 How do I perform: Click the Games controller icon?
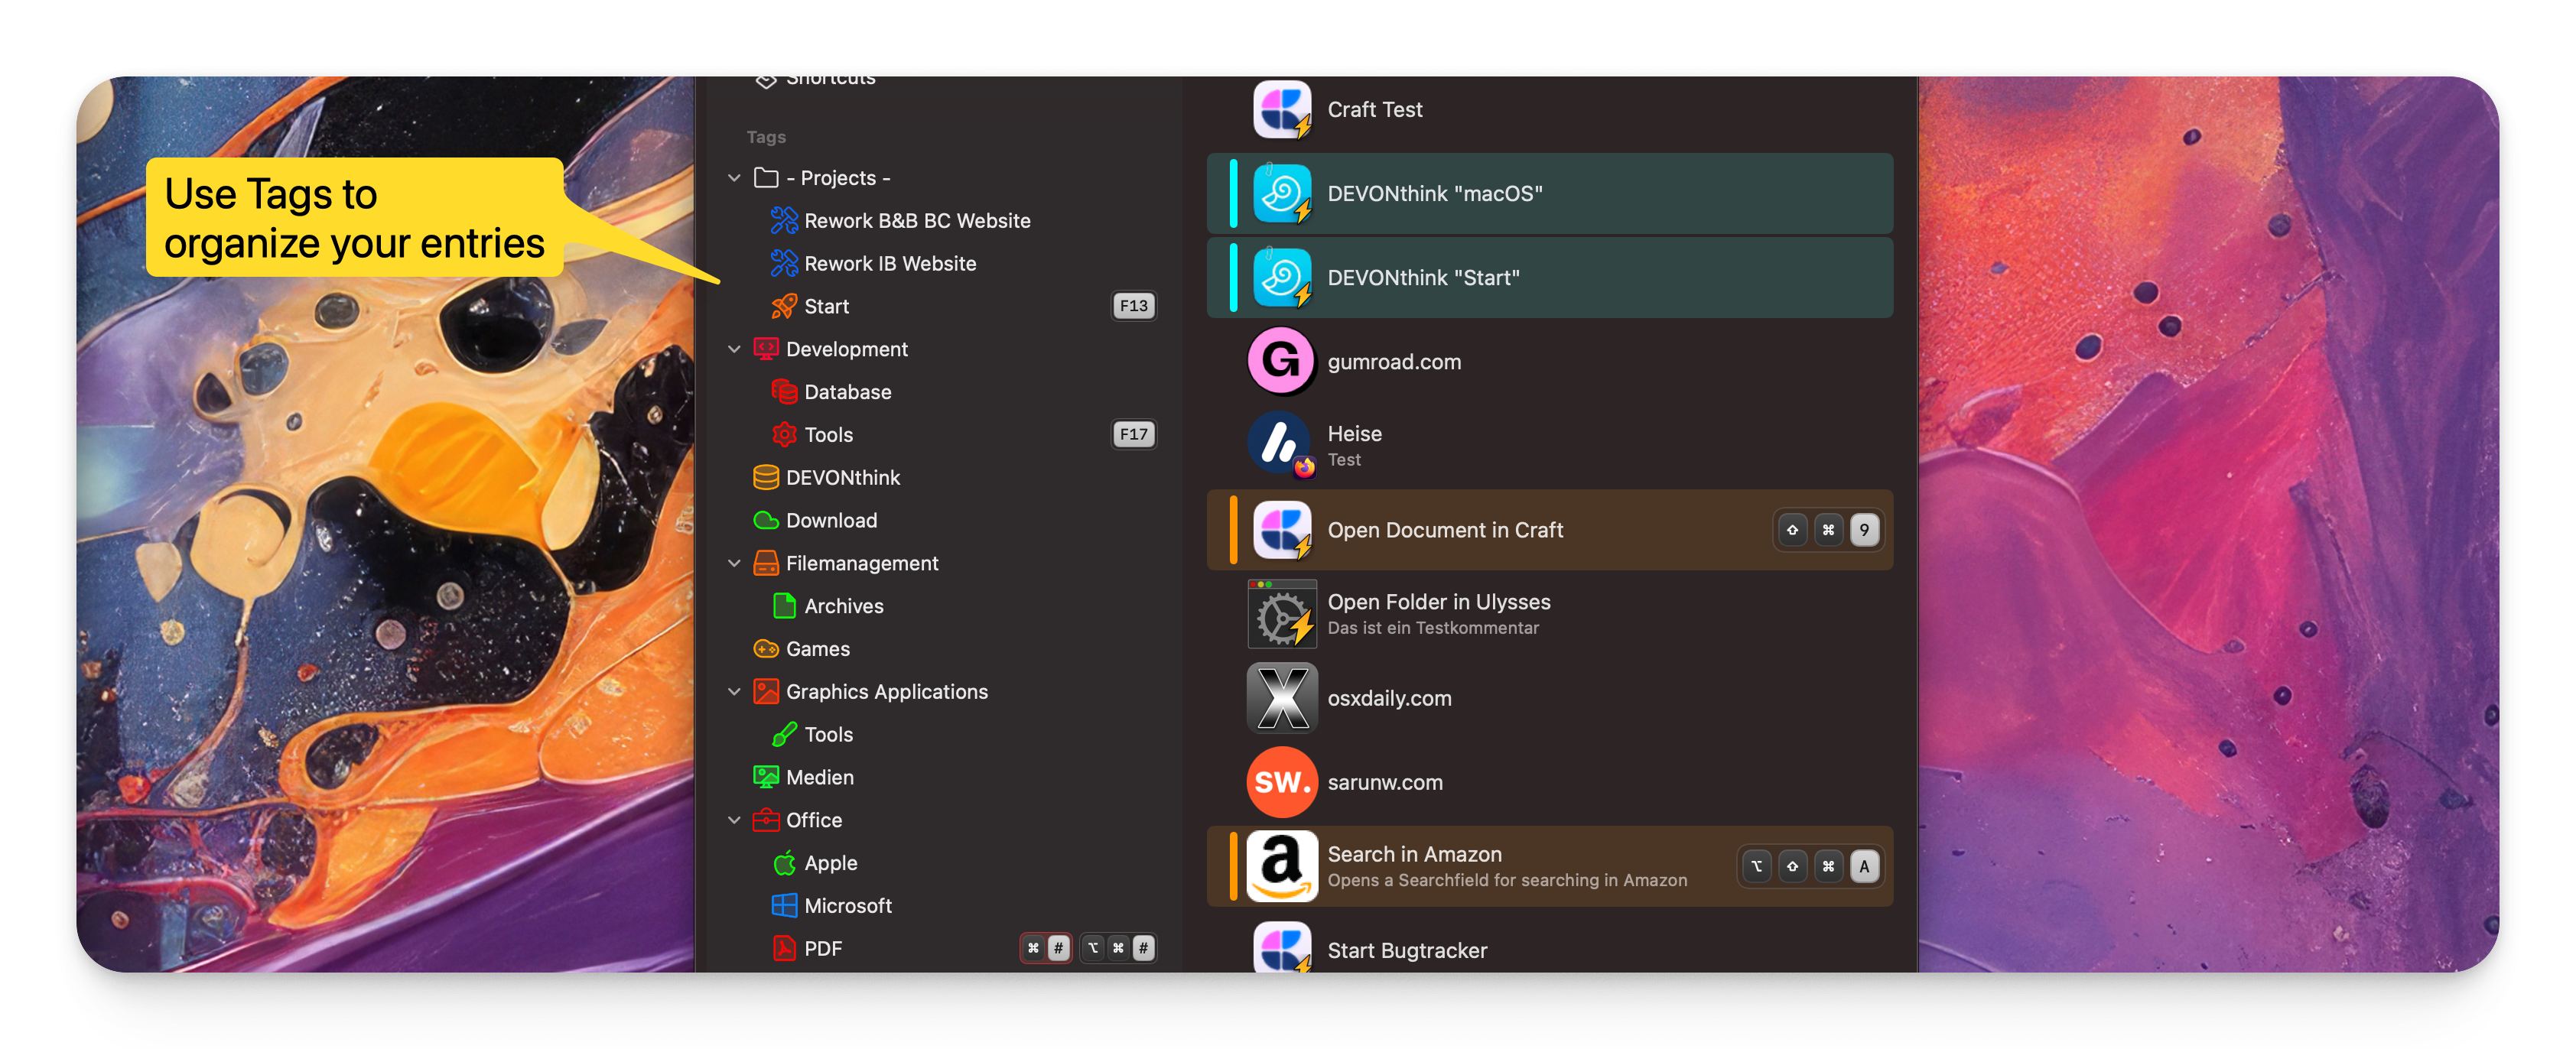tap(765, 649)
